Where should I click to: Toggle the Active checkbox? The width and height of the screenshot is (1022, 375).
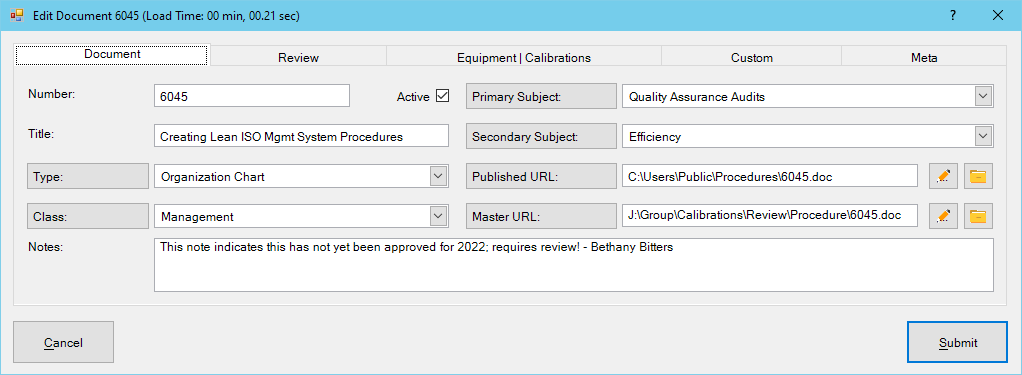[443, 96]
